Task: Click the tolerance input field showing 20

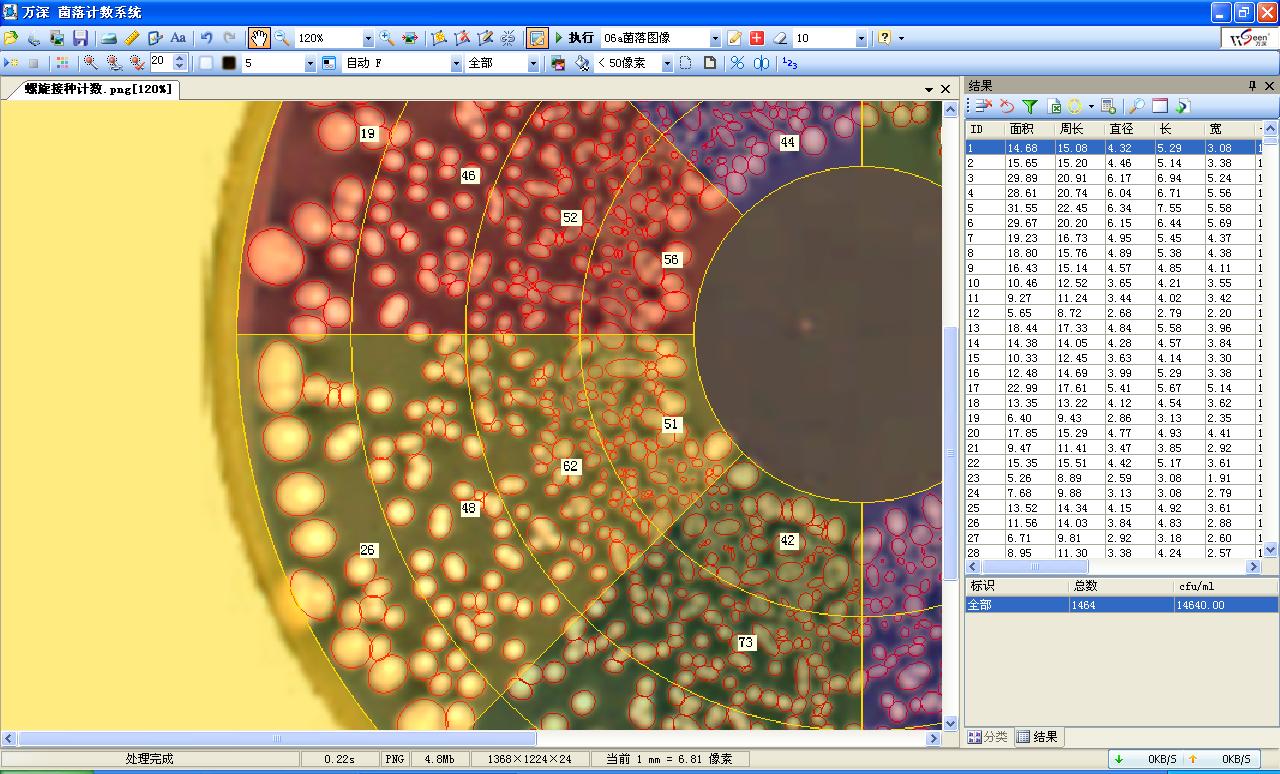Action: pyautogui.click(x=161, y=62)
